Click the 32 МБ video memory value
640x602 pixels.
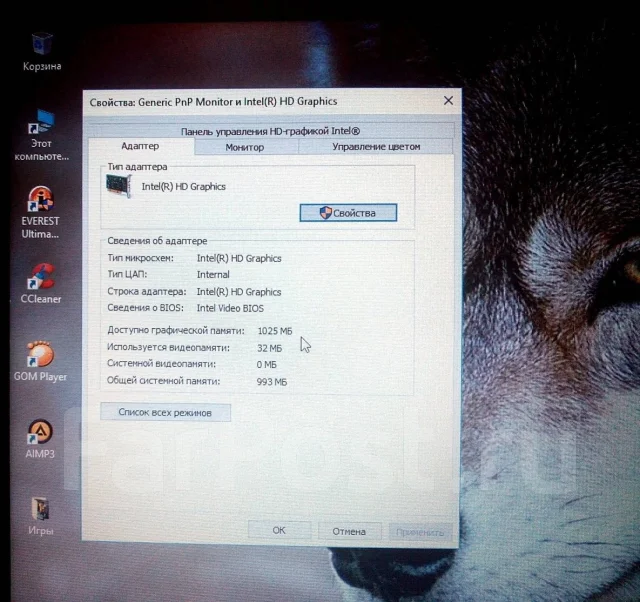[269, 348]
